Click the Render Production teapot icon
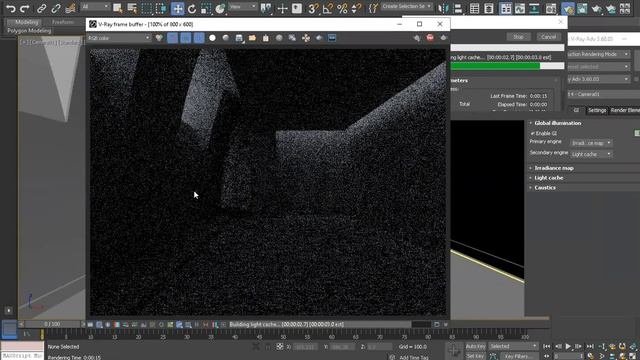This screenshot has height=360, width=640. coord(596,8)
